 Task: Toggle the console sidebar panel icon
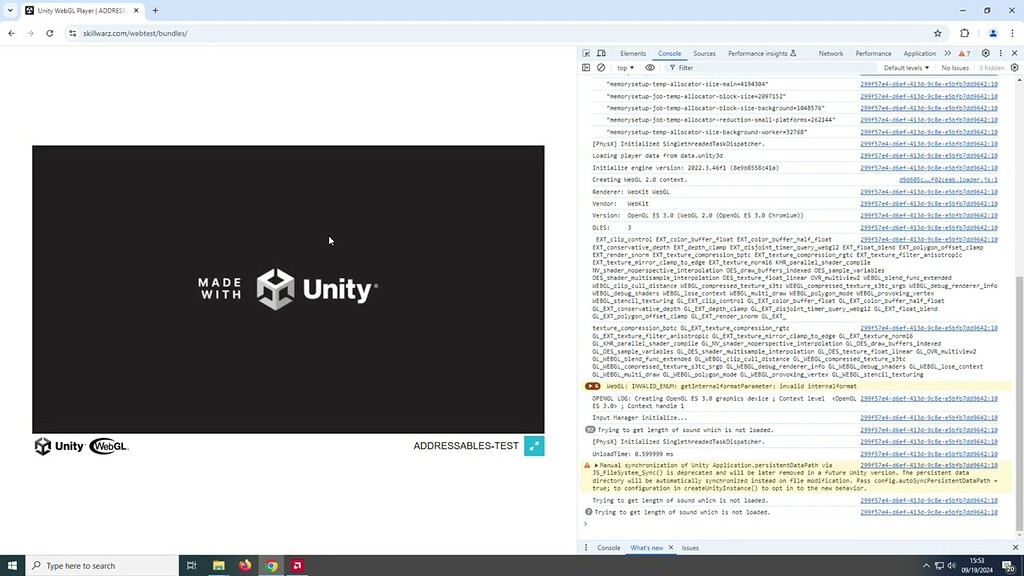tap(586, 67)
